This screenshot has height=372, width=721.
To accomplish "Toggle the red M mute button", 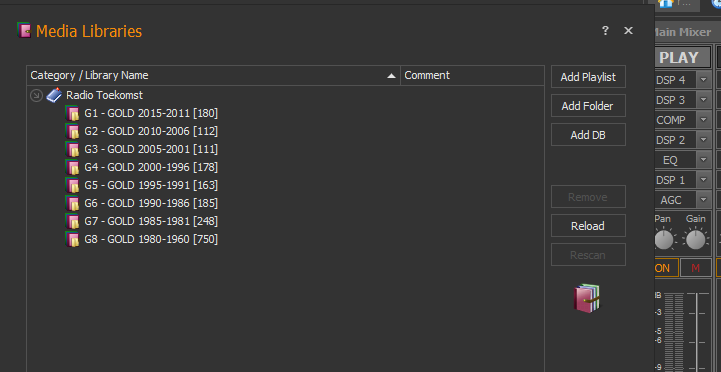I will (x=695, y=268).
